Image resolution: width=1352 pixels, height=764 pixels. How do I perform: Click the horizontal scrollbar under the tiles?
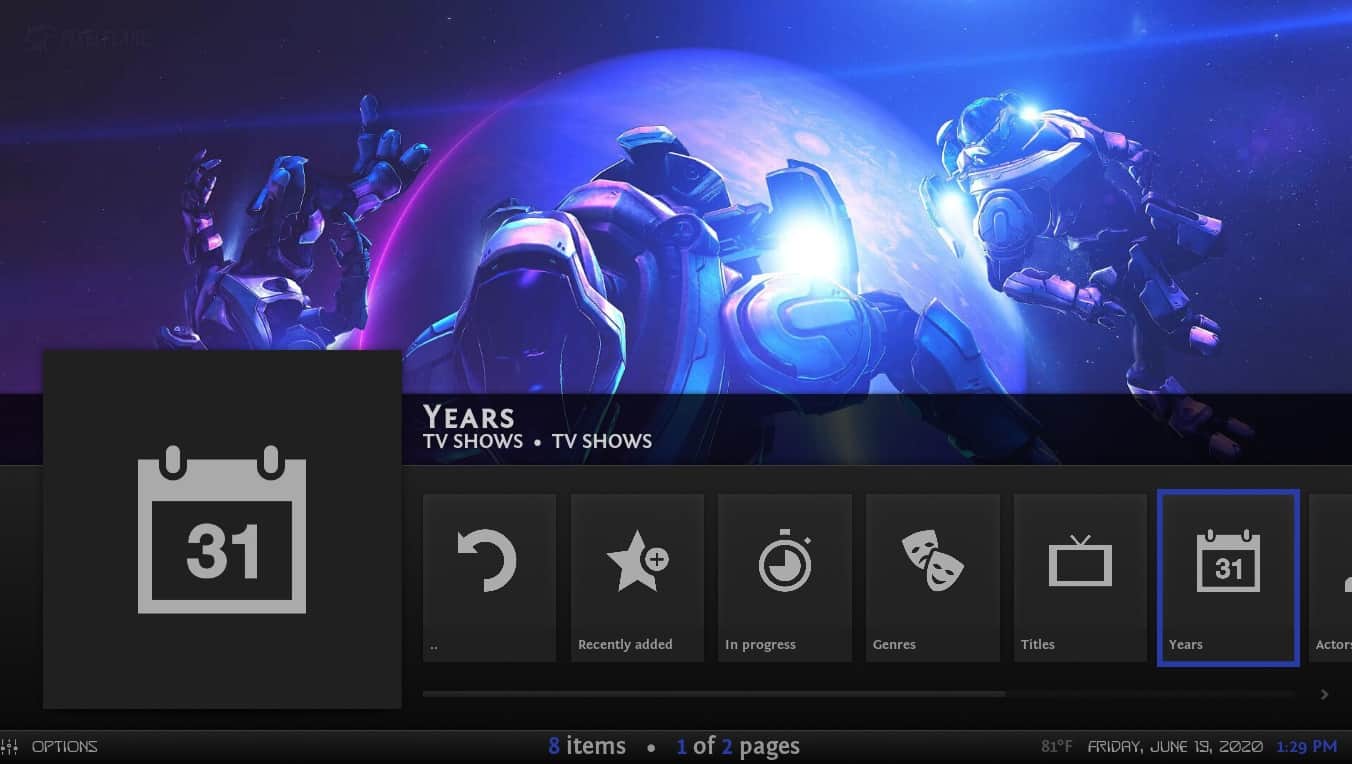pos(860,693)
